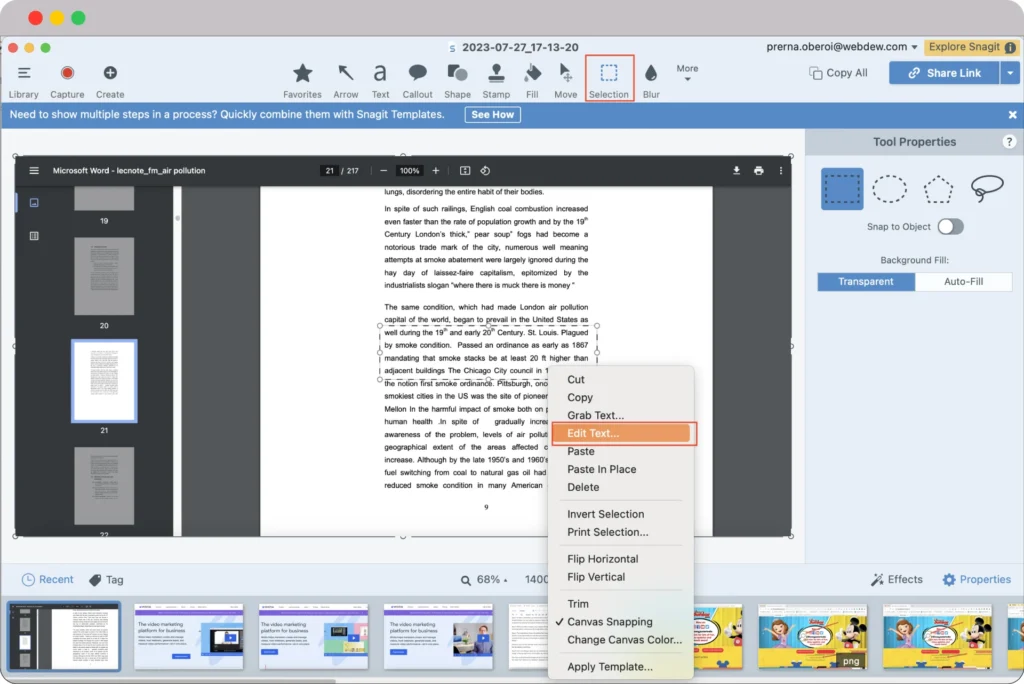The width and height of the screenshot is (1024, 684).
Task: Select the Blur tool
Action: pyautogui.click(x=651, y=75)
